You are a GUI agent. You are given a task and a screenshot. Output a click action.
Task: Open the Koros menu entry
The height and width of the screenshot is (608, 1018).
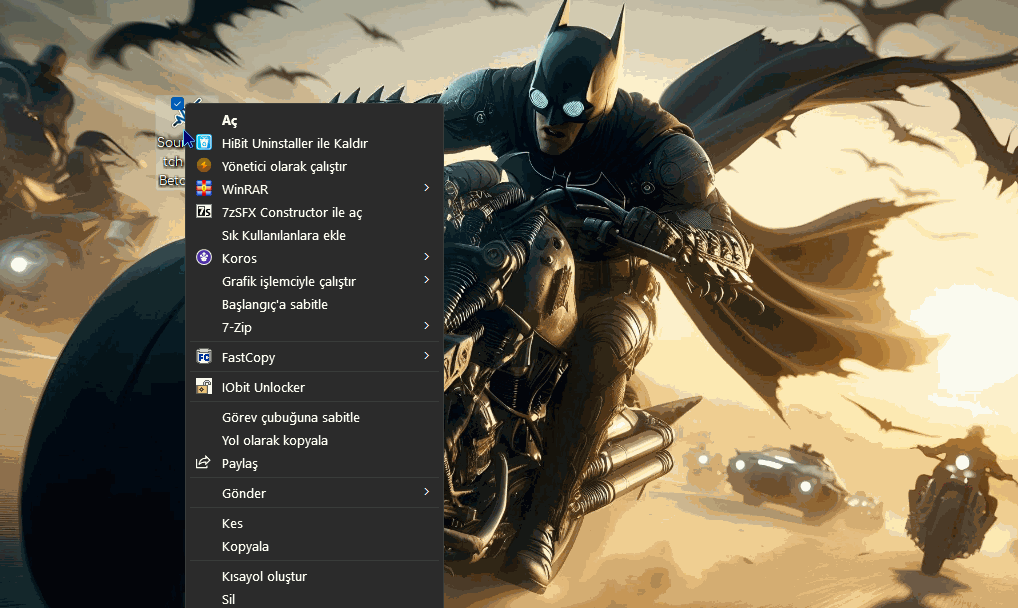[x=315, y=259]
